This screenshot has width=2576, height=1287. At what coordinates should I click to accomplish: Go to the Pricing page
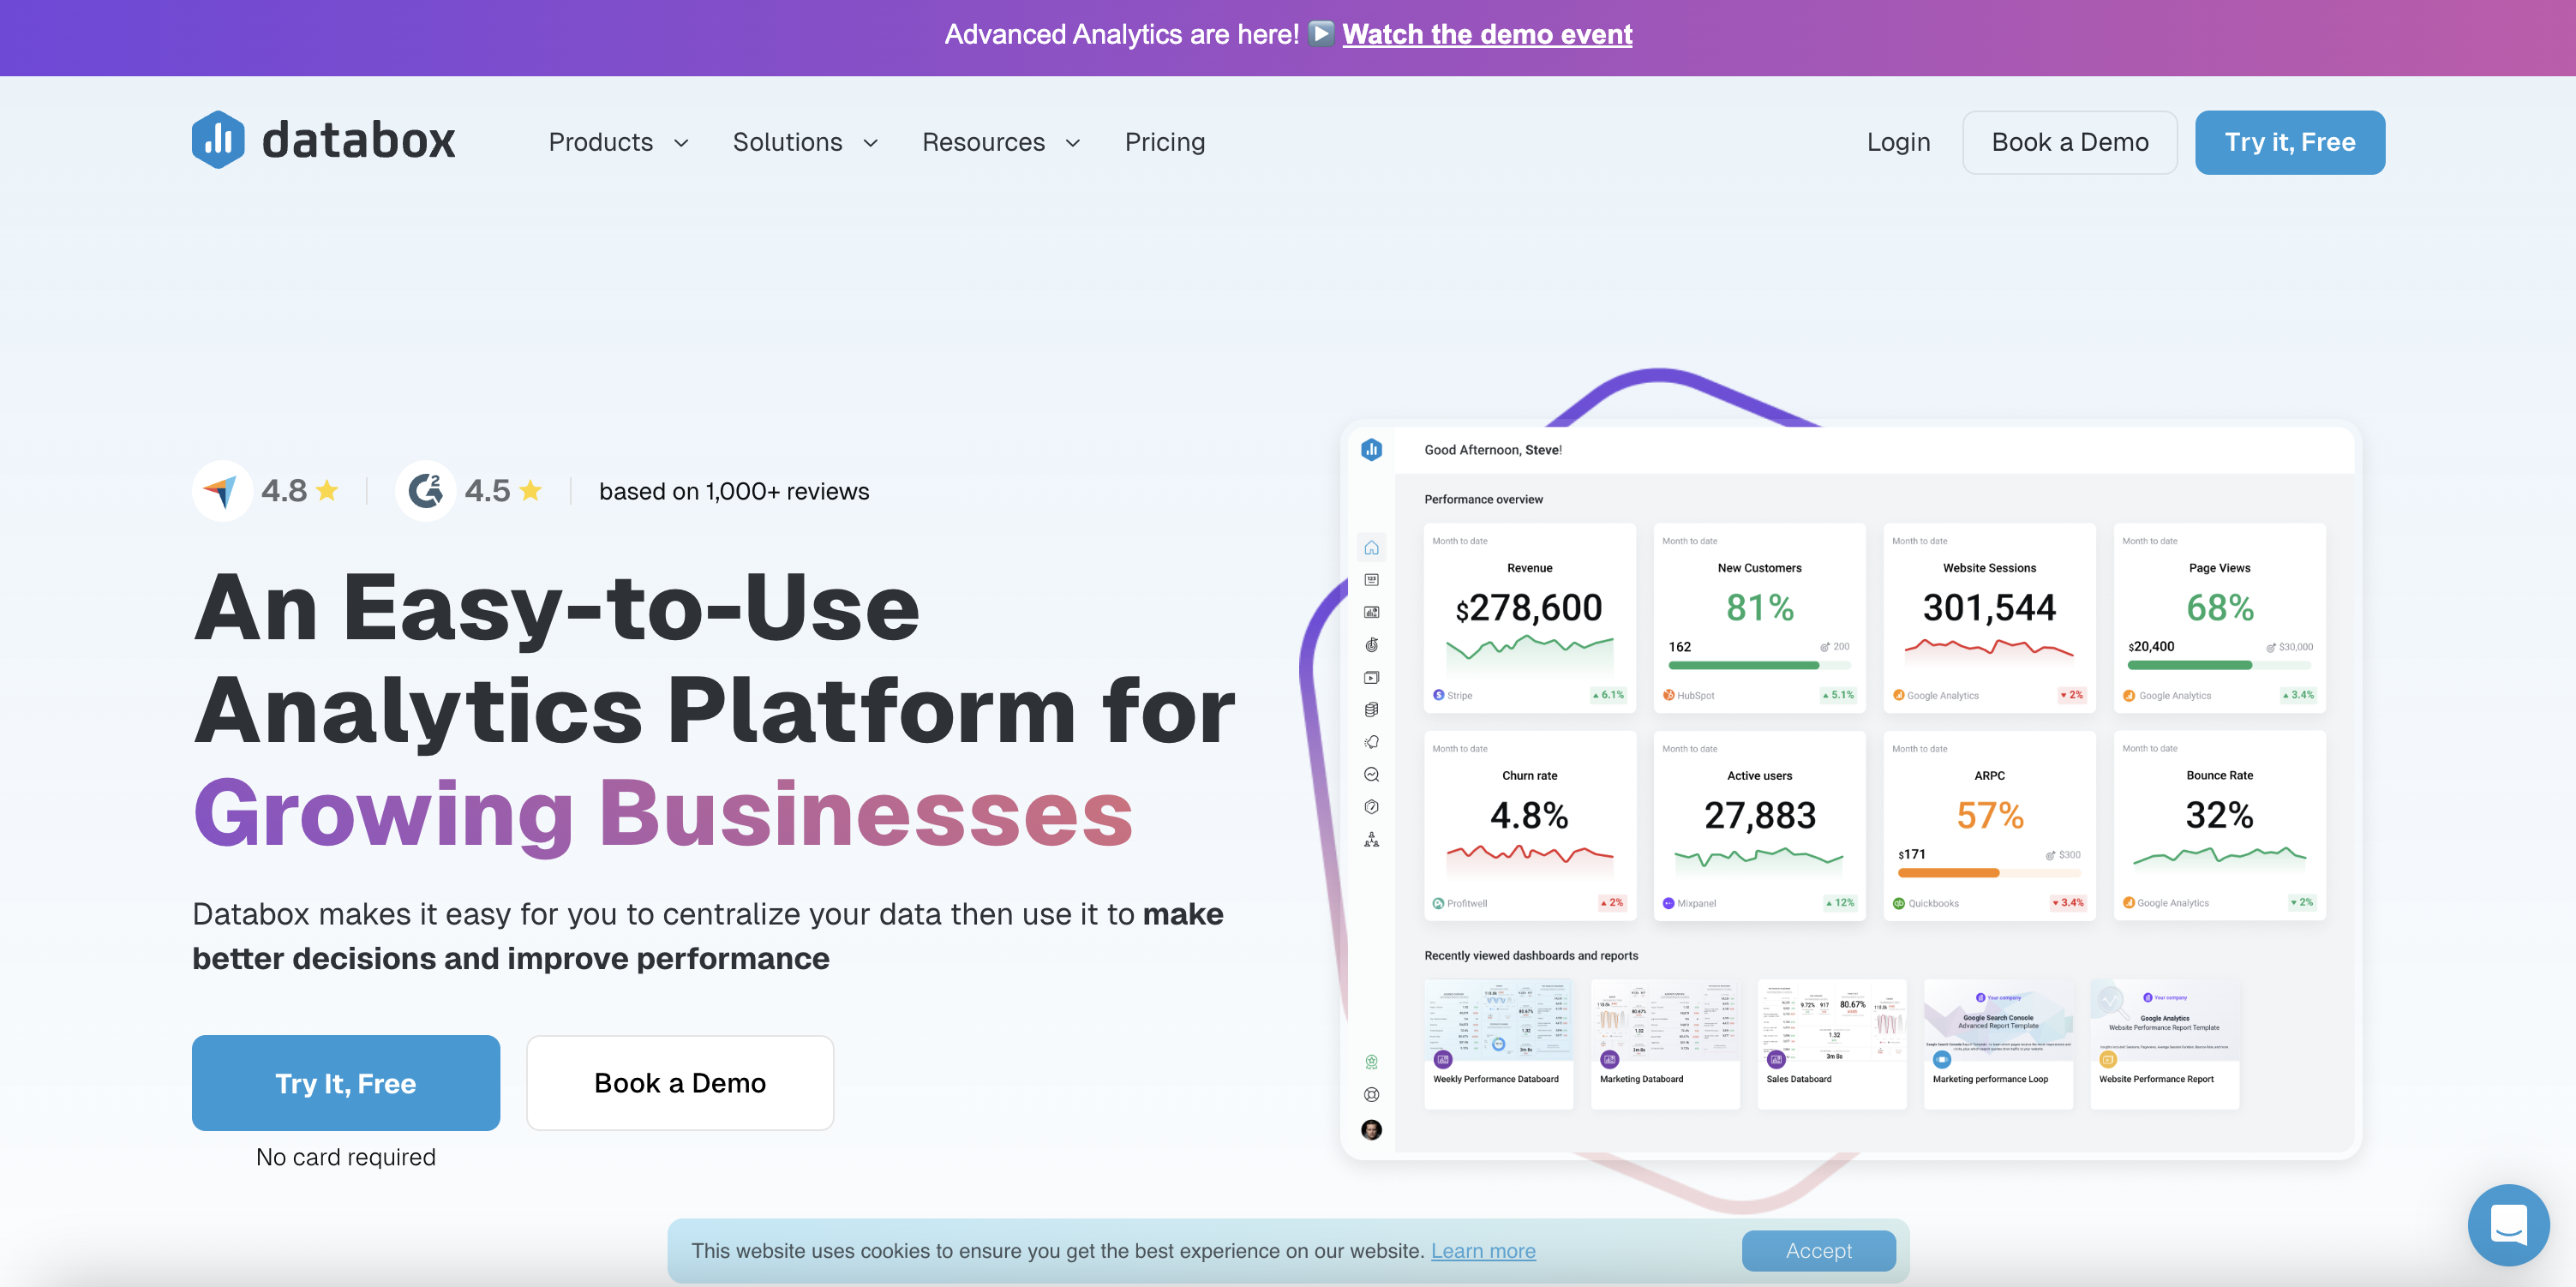[1164, 143]
